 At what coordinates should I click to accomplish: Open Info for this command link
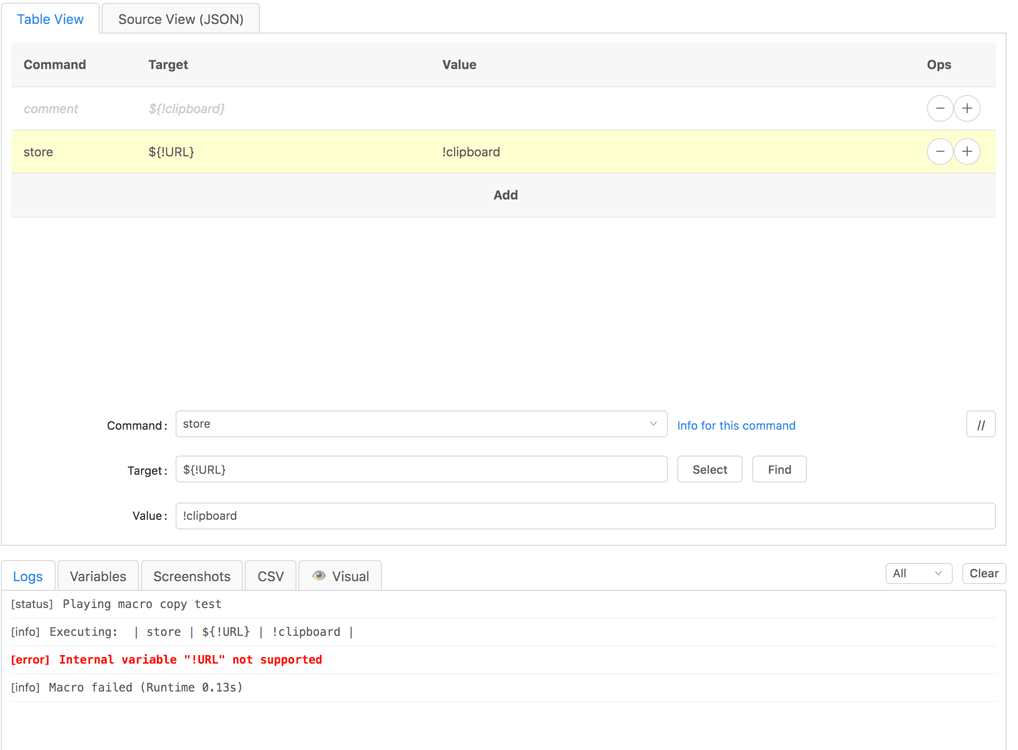tap(736, 425)
